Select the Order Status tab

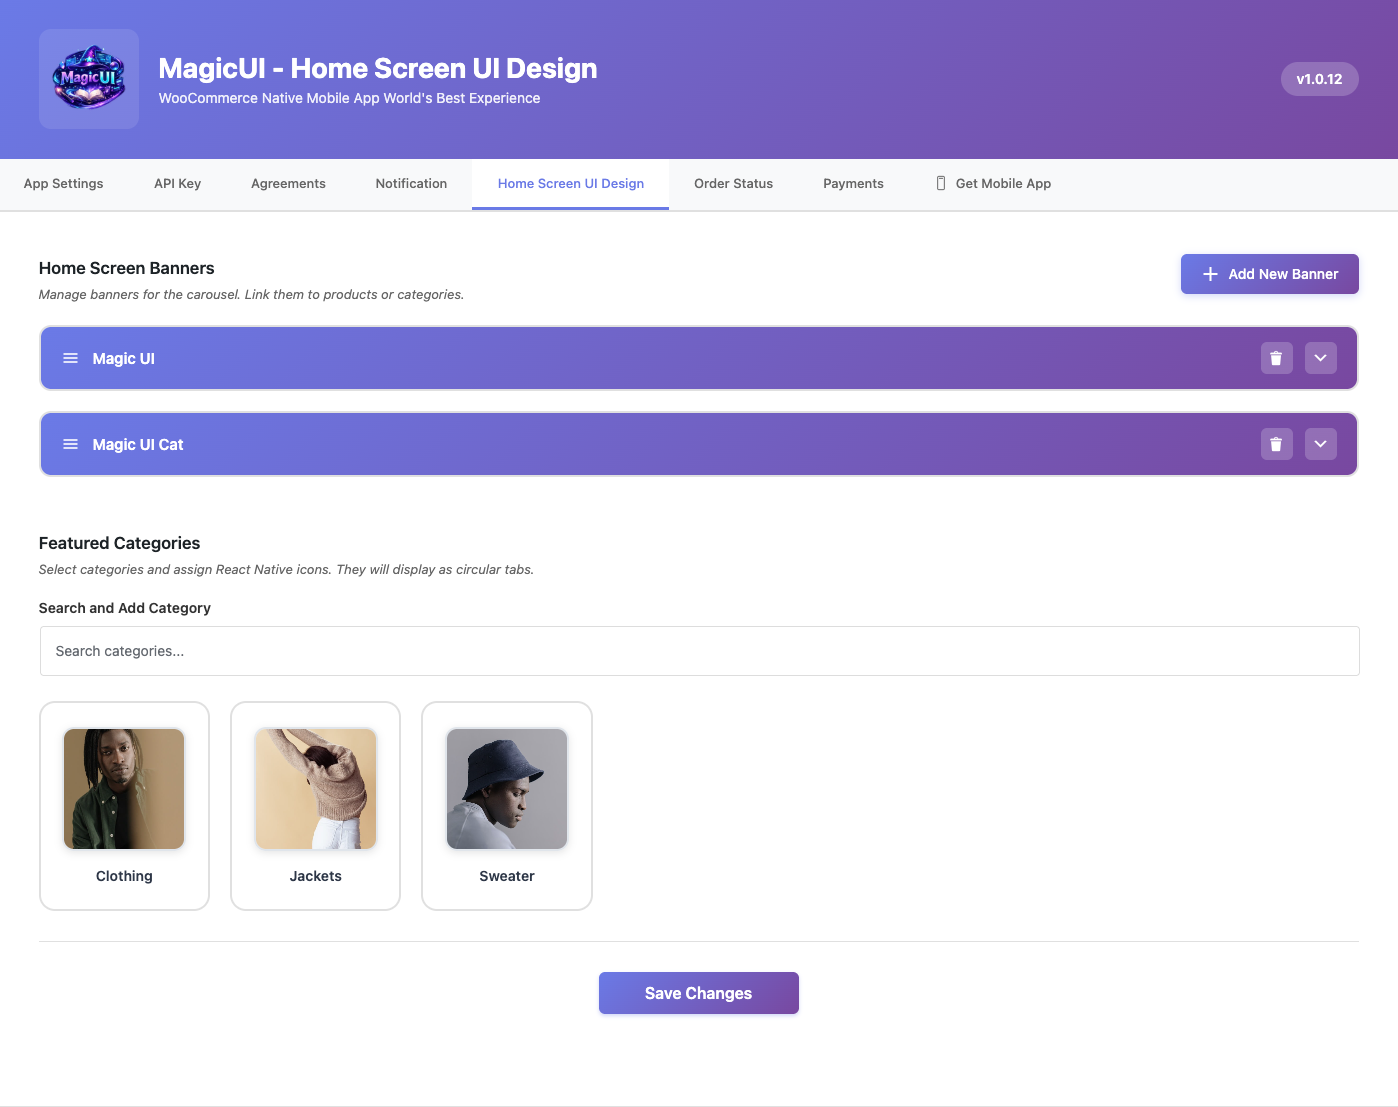733,184
